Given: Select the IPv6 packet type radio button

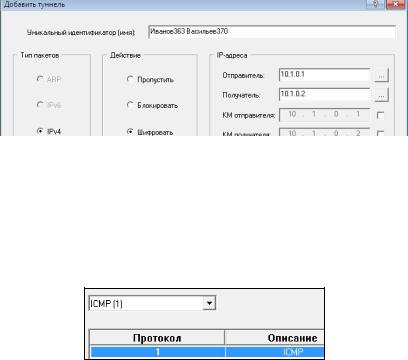Looking at the screenshot, I should (x=40, y=105).
